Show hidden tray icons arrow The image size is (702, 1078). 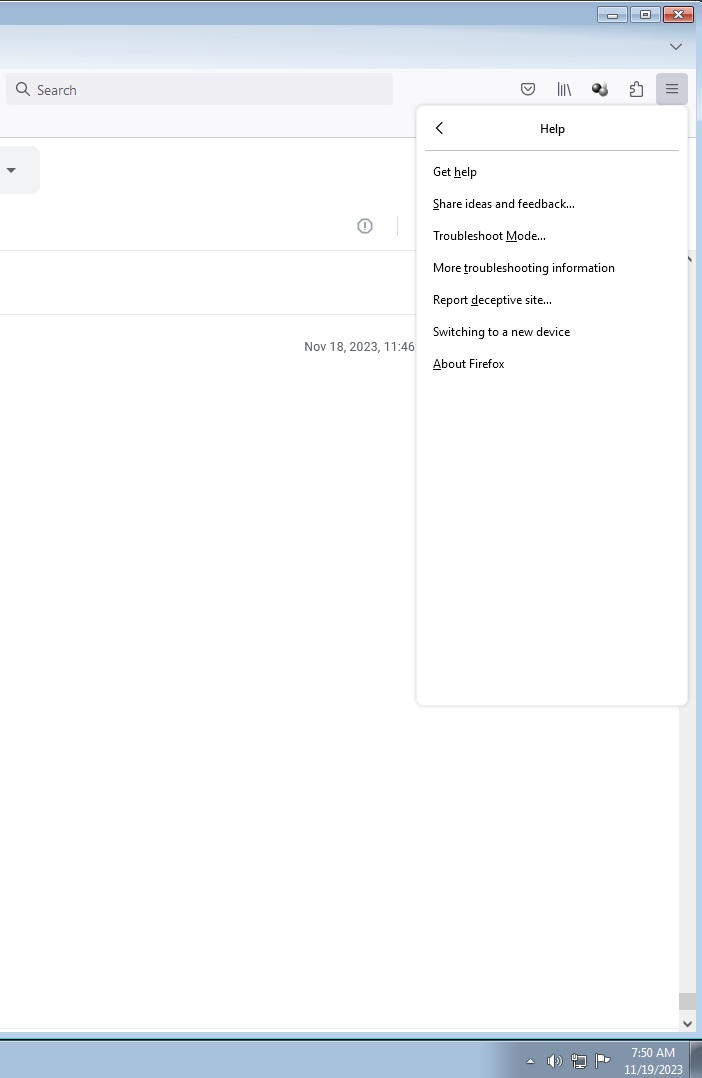point(529,1061)
